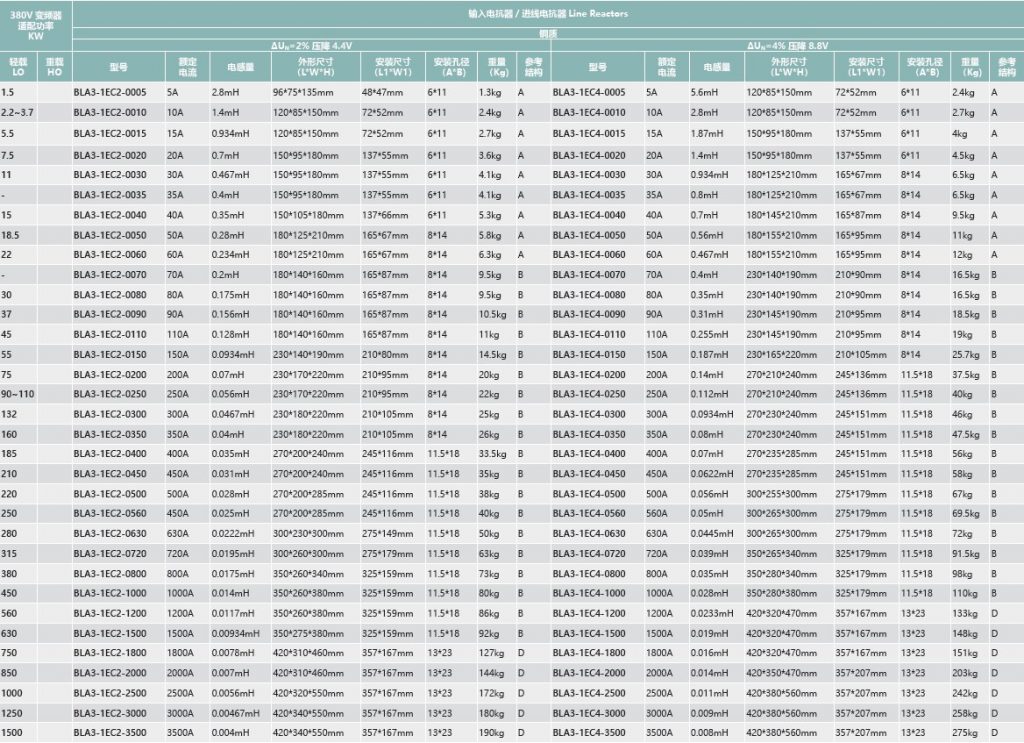Click model BLA3-1EC2-0035
This screenshot has height=743, width=1024.
click(110, 195)
